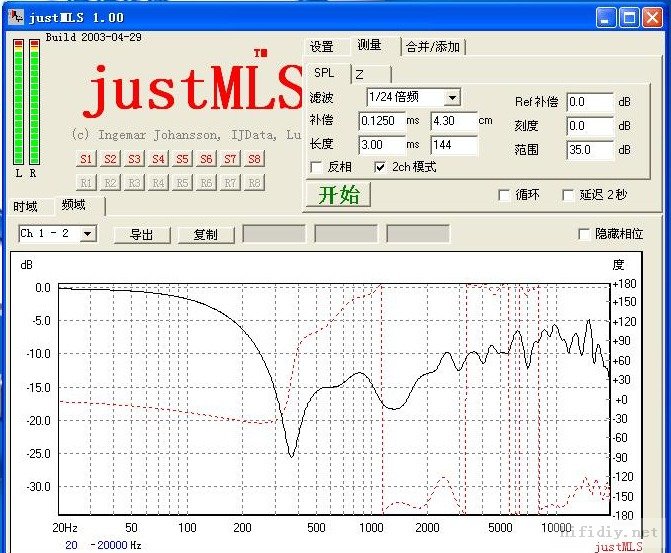This screenshot has width=671, height=553.
Task: Select the R4 recall slot button
Action: click(158, 182)
